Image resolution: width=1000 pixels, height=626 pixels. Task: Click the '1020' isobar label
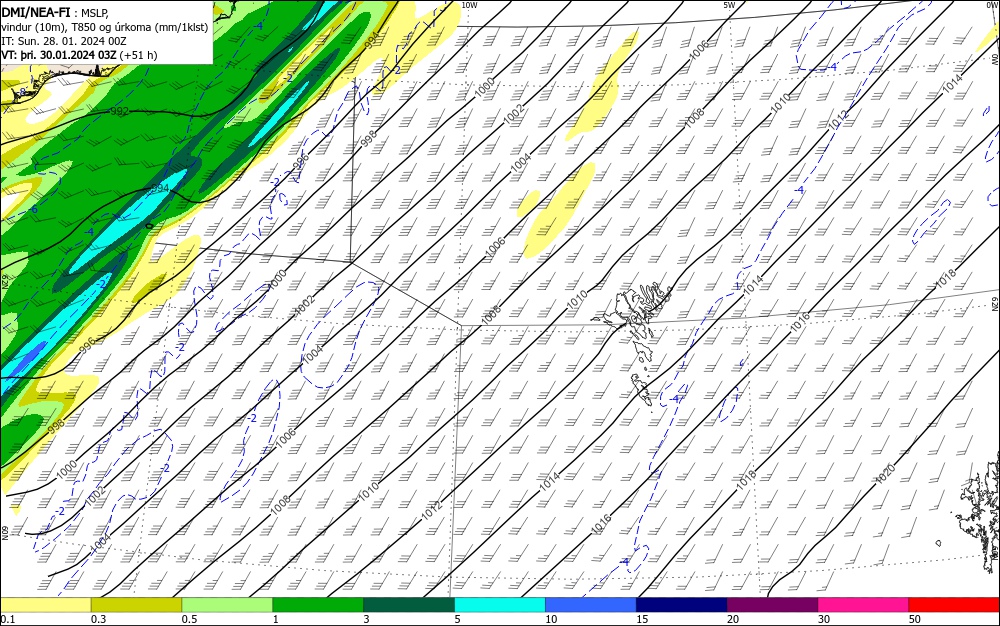(885, 474)
